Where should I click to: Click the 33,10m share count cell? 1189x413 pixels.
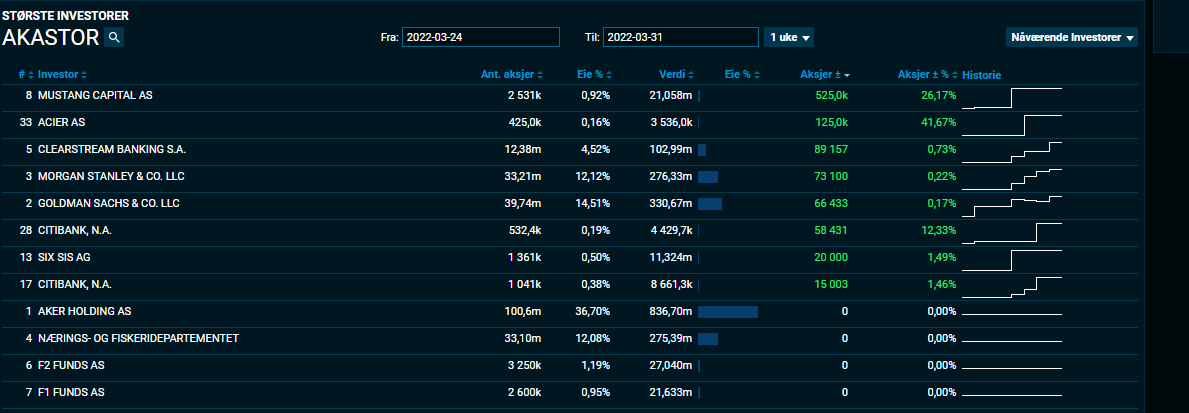522,338
